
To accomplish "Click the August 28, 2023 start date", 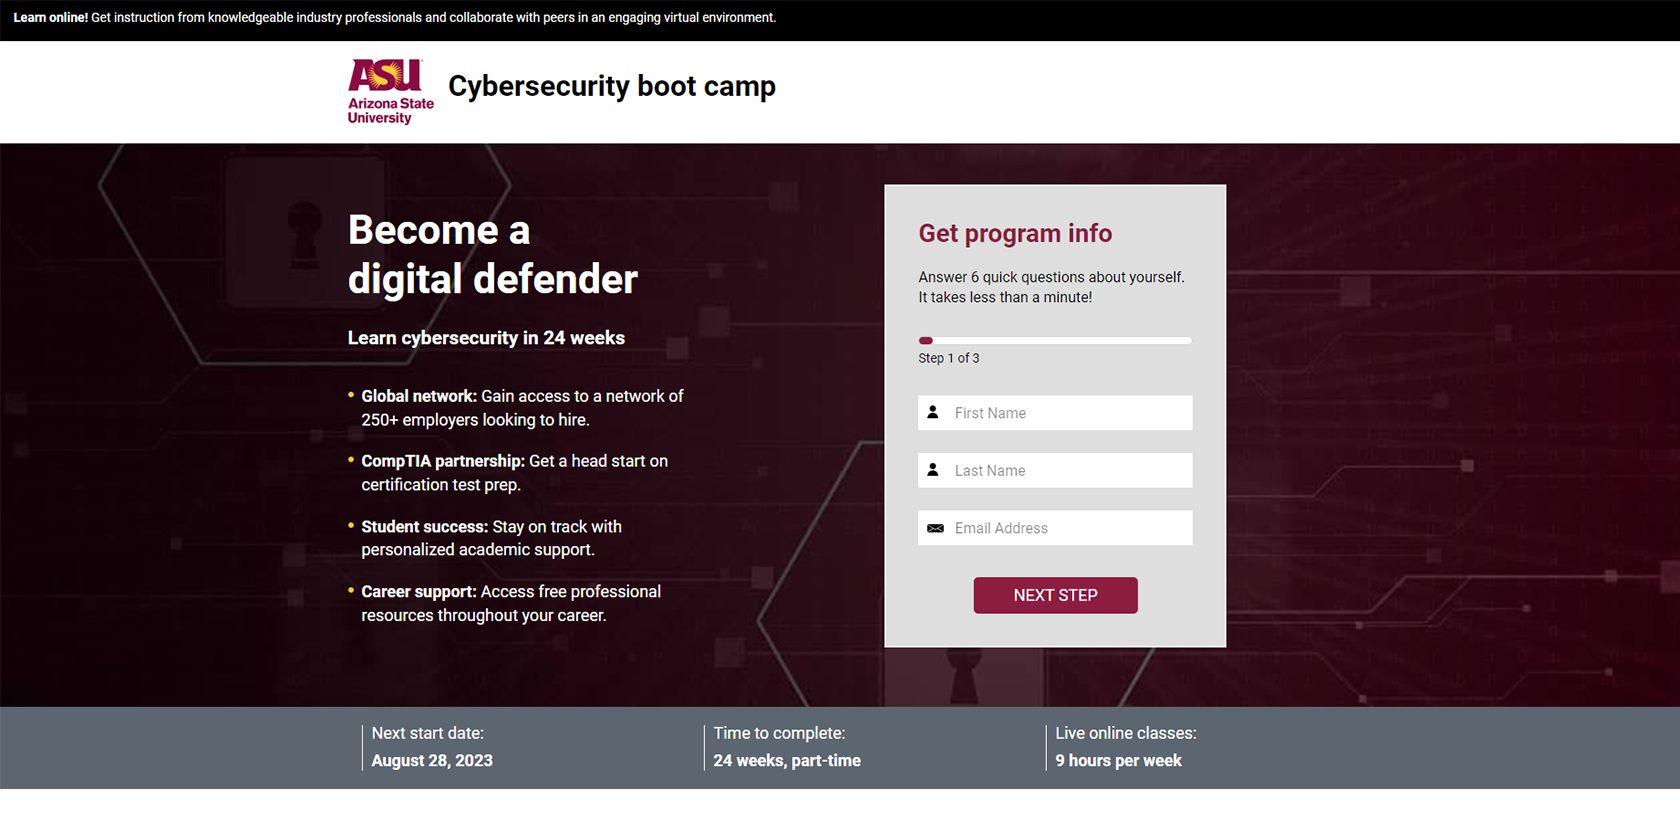I will (431, 760).
